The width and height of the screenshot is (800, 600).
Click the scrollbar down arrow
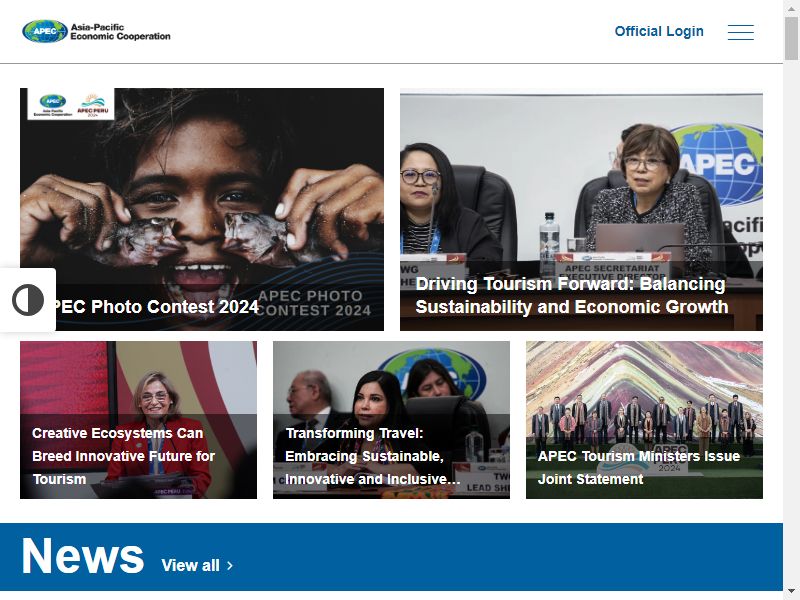point(791,592)
